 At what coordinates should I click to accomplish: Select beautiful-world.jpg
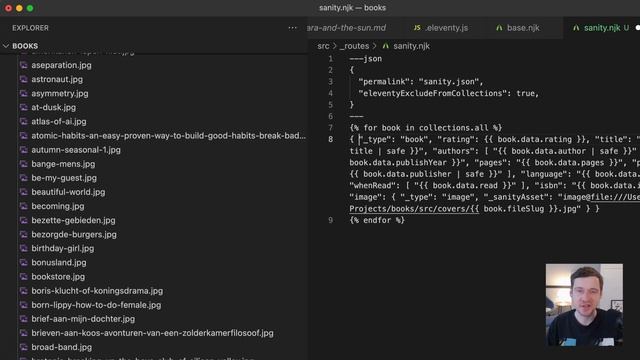[x=68, y=192]
